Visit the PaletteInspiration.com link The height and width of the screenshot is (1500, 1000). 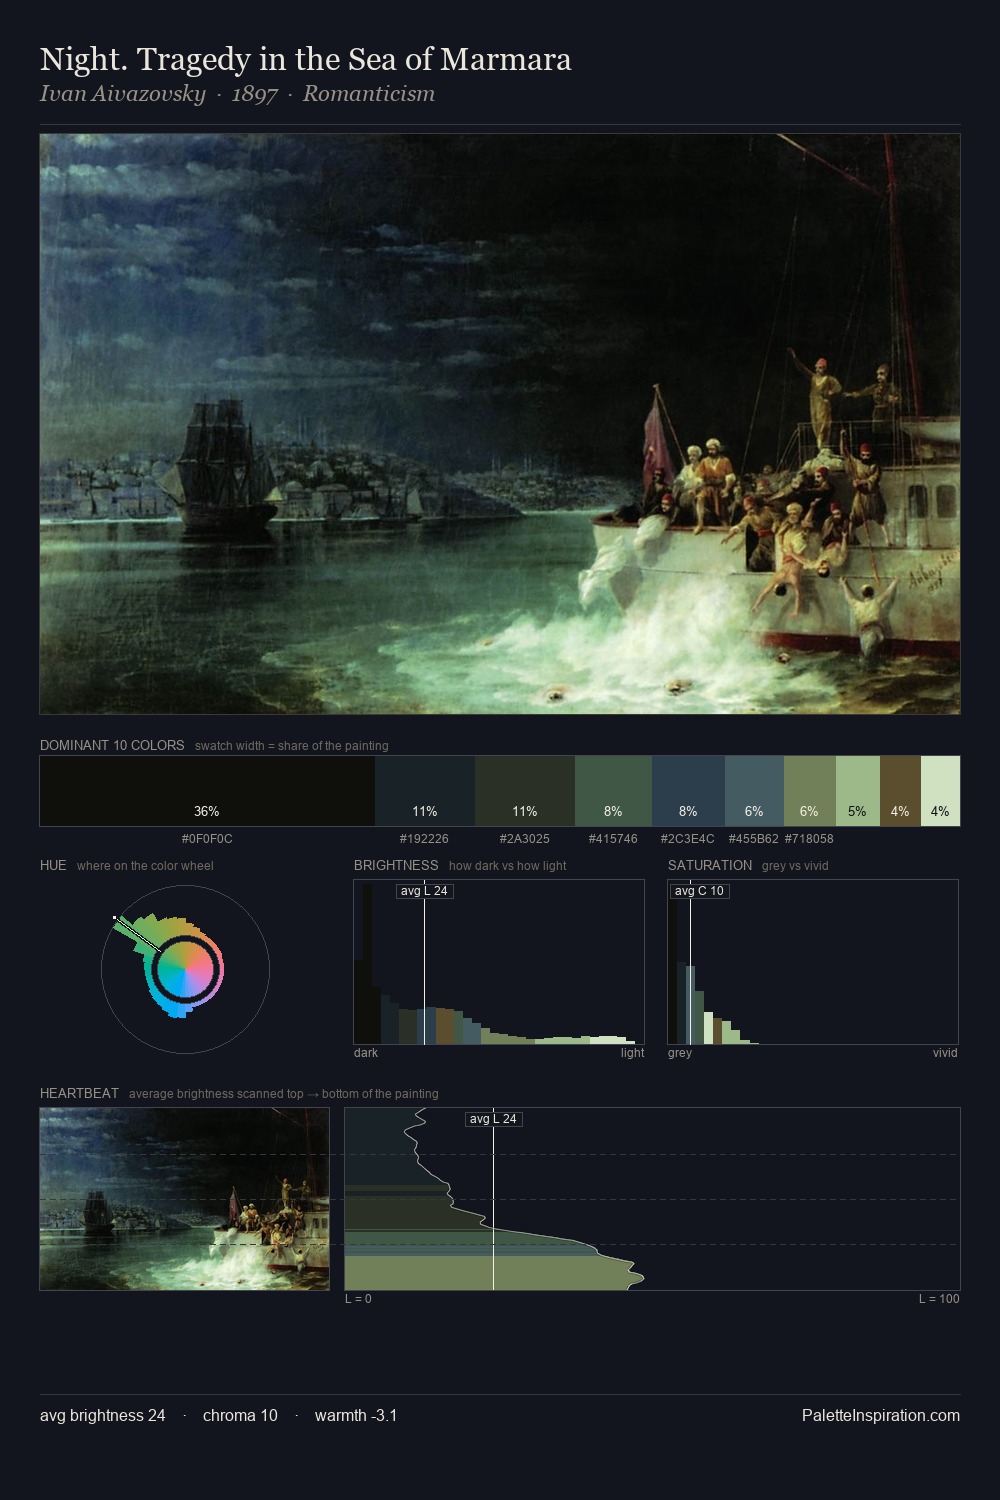coord(881,1416)
